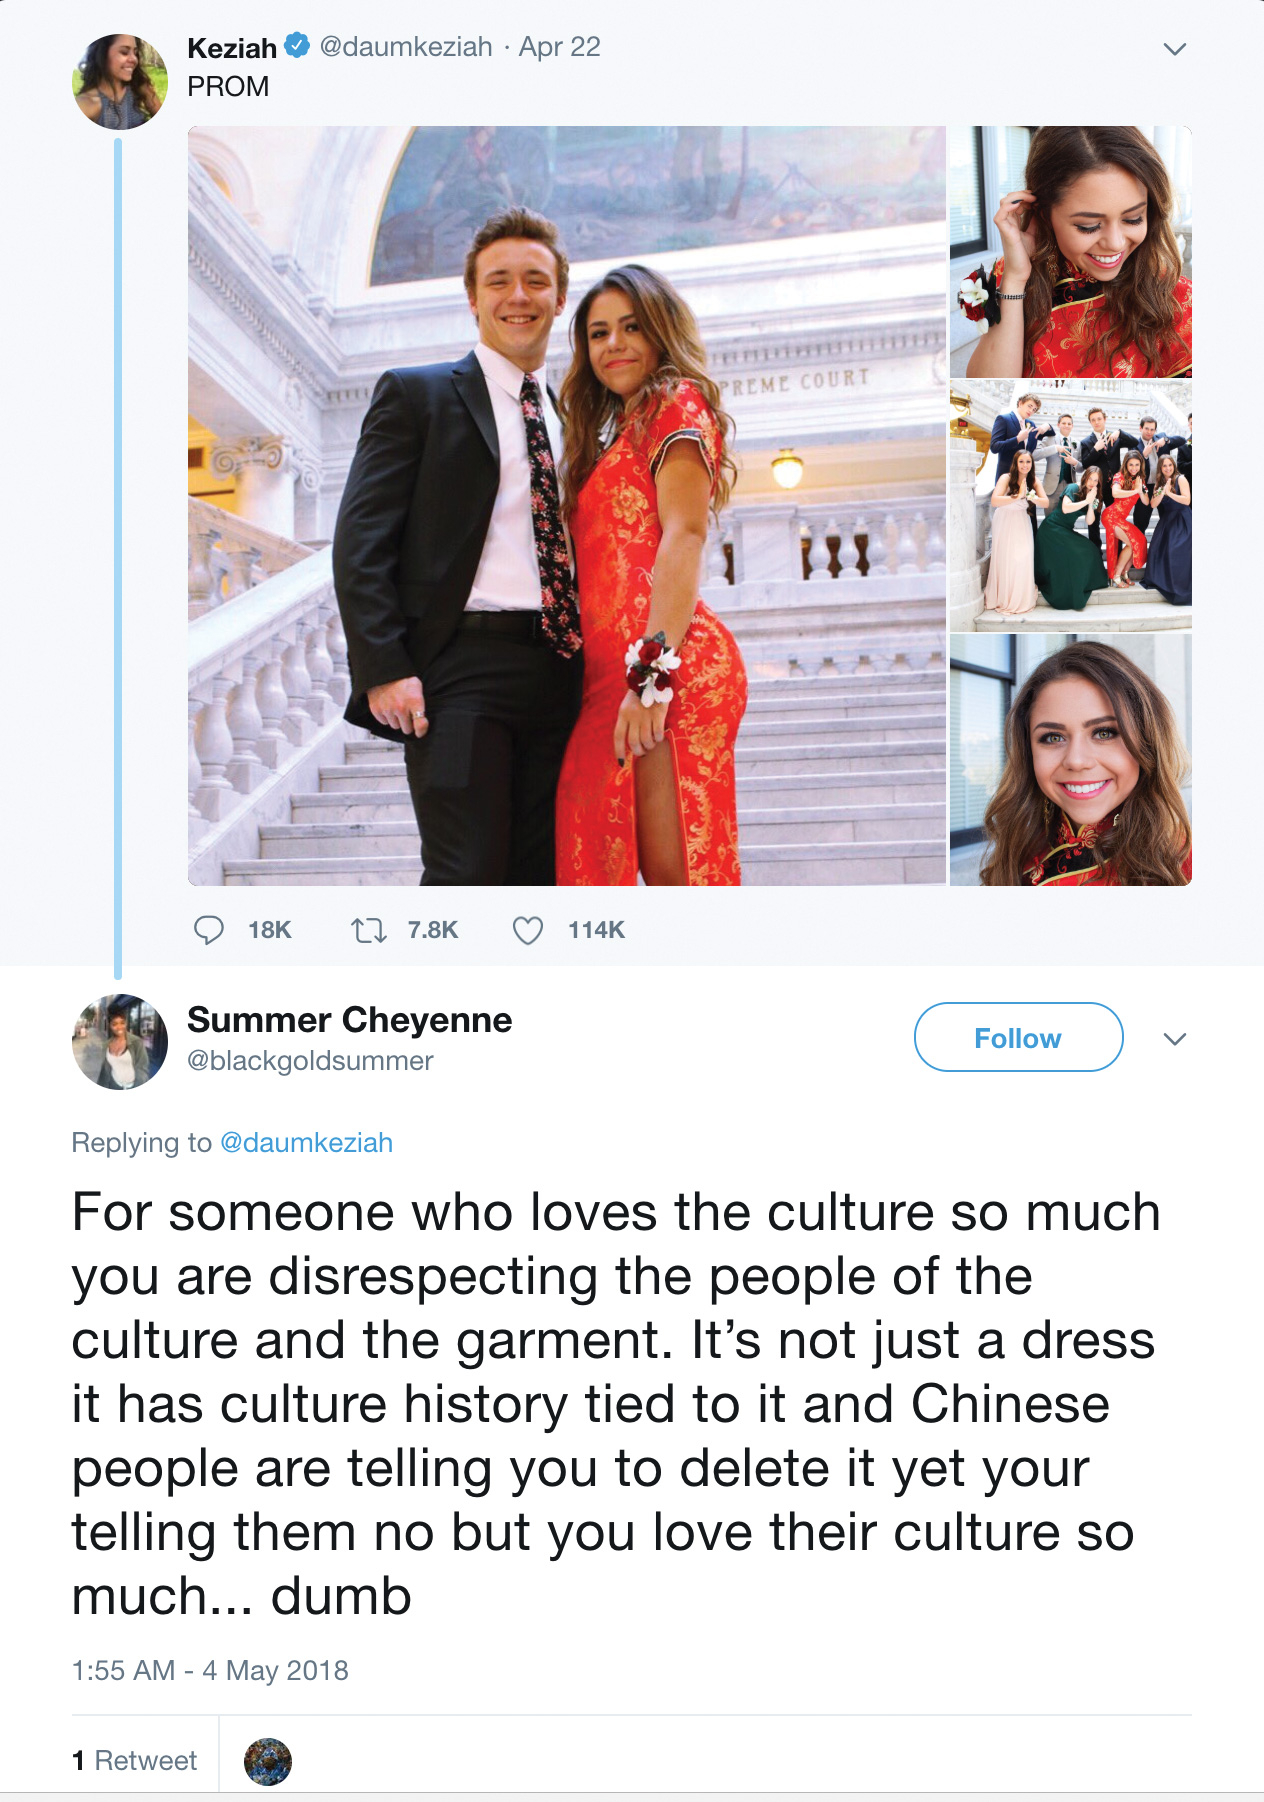The image size is (1264, 1802).
Task: Open the @daumkeziah reply mention link
Action: (x=306, y=1143)
